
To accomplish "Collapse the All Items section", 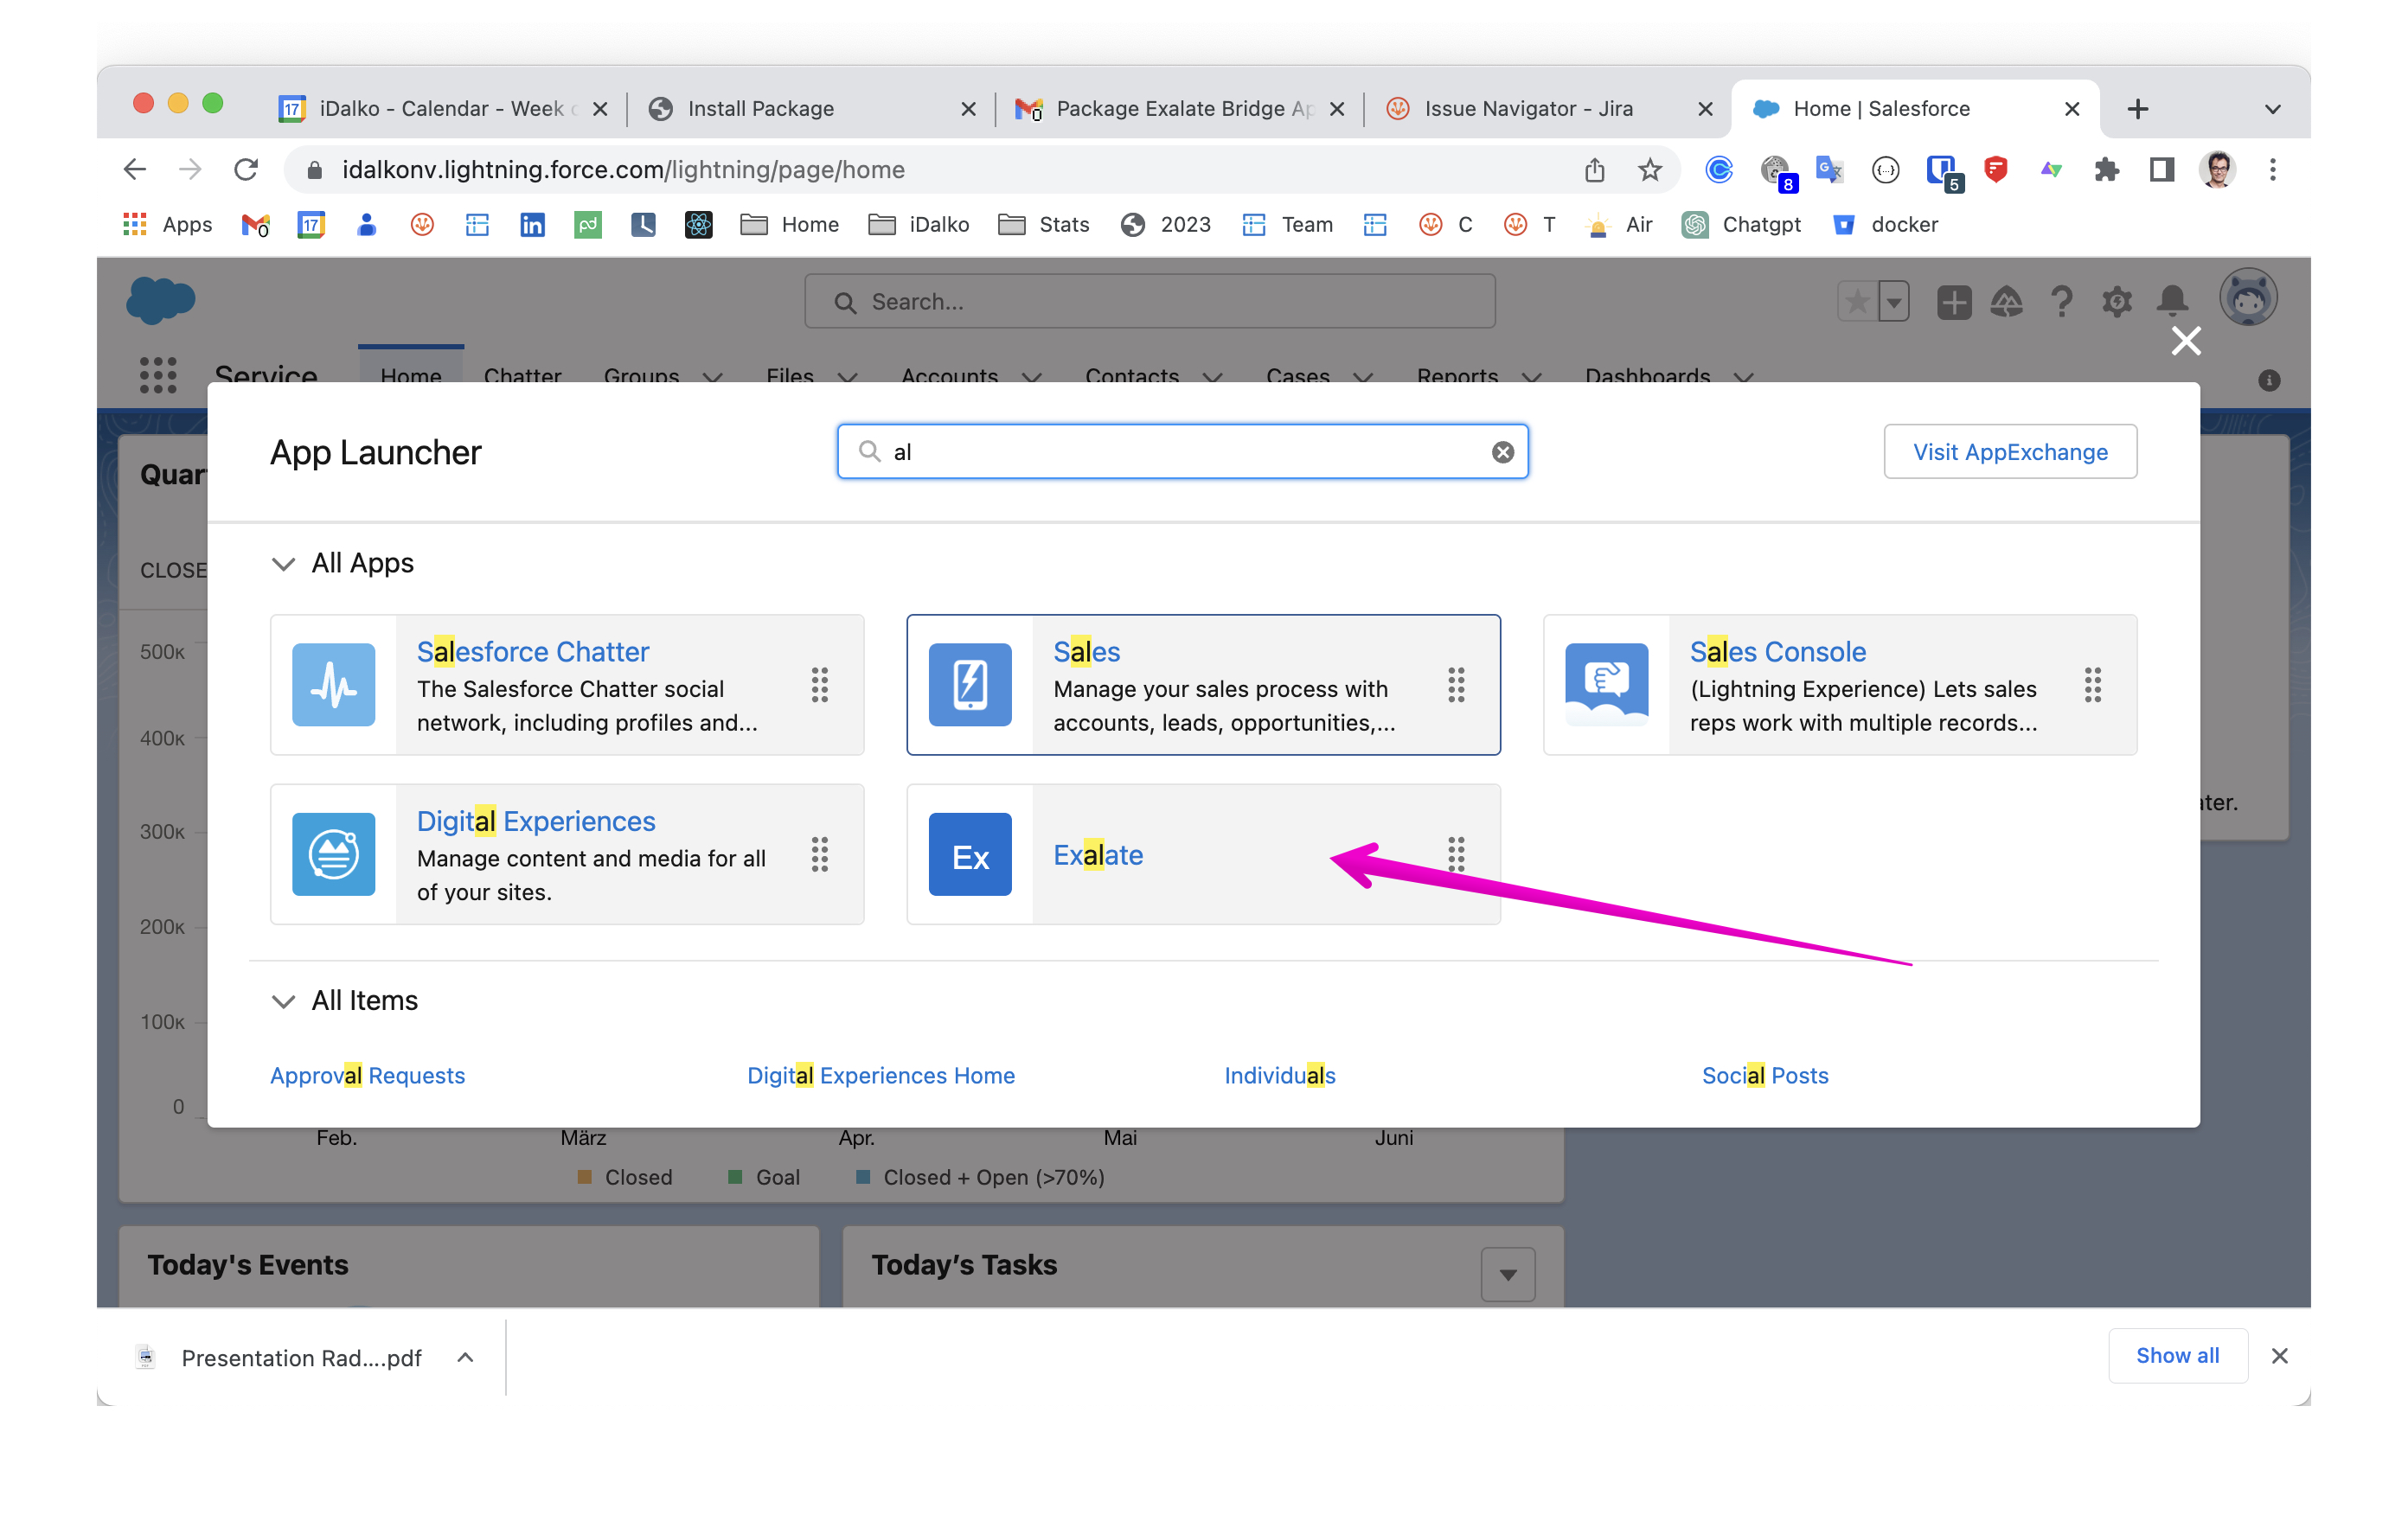I will click(x=283, y=1001).
